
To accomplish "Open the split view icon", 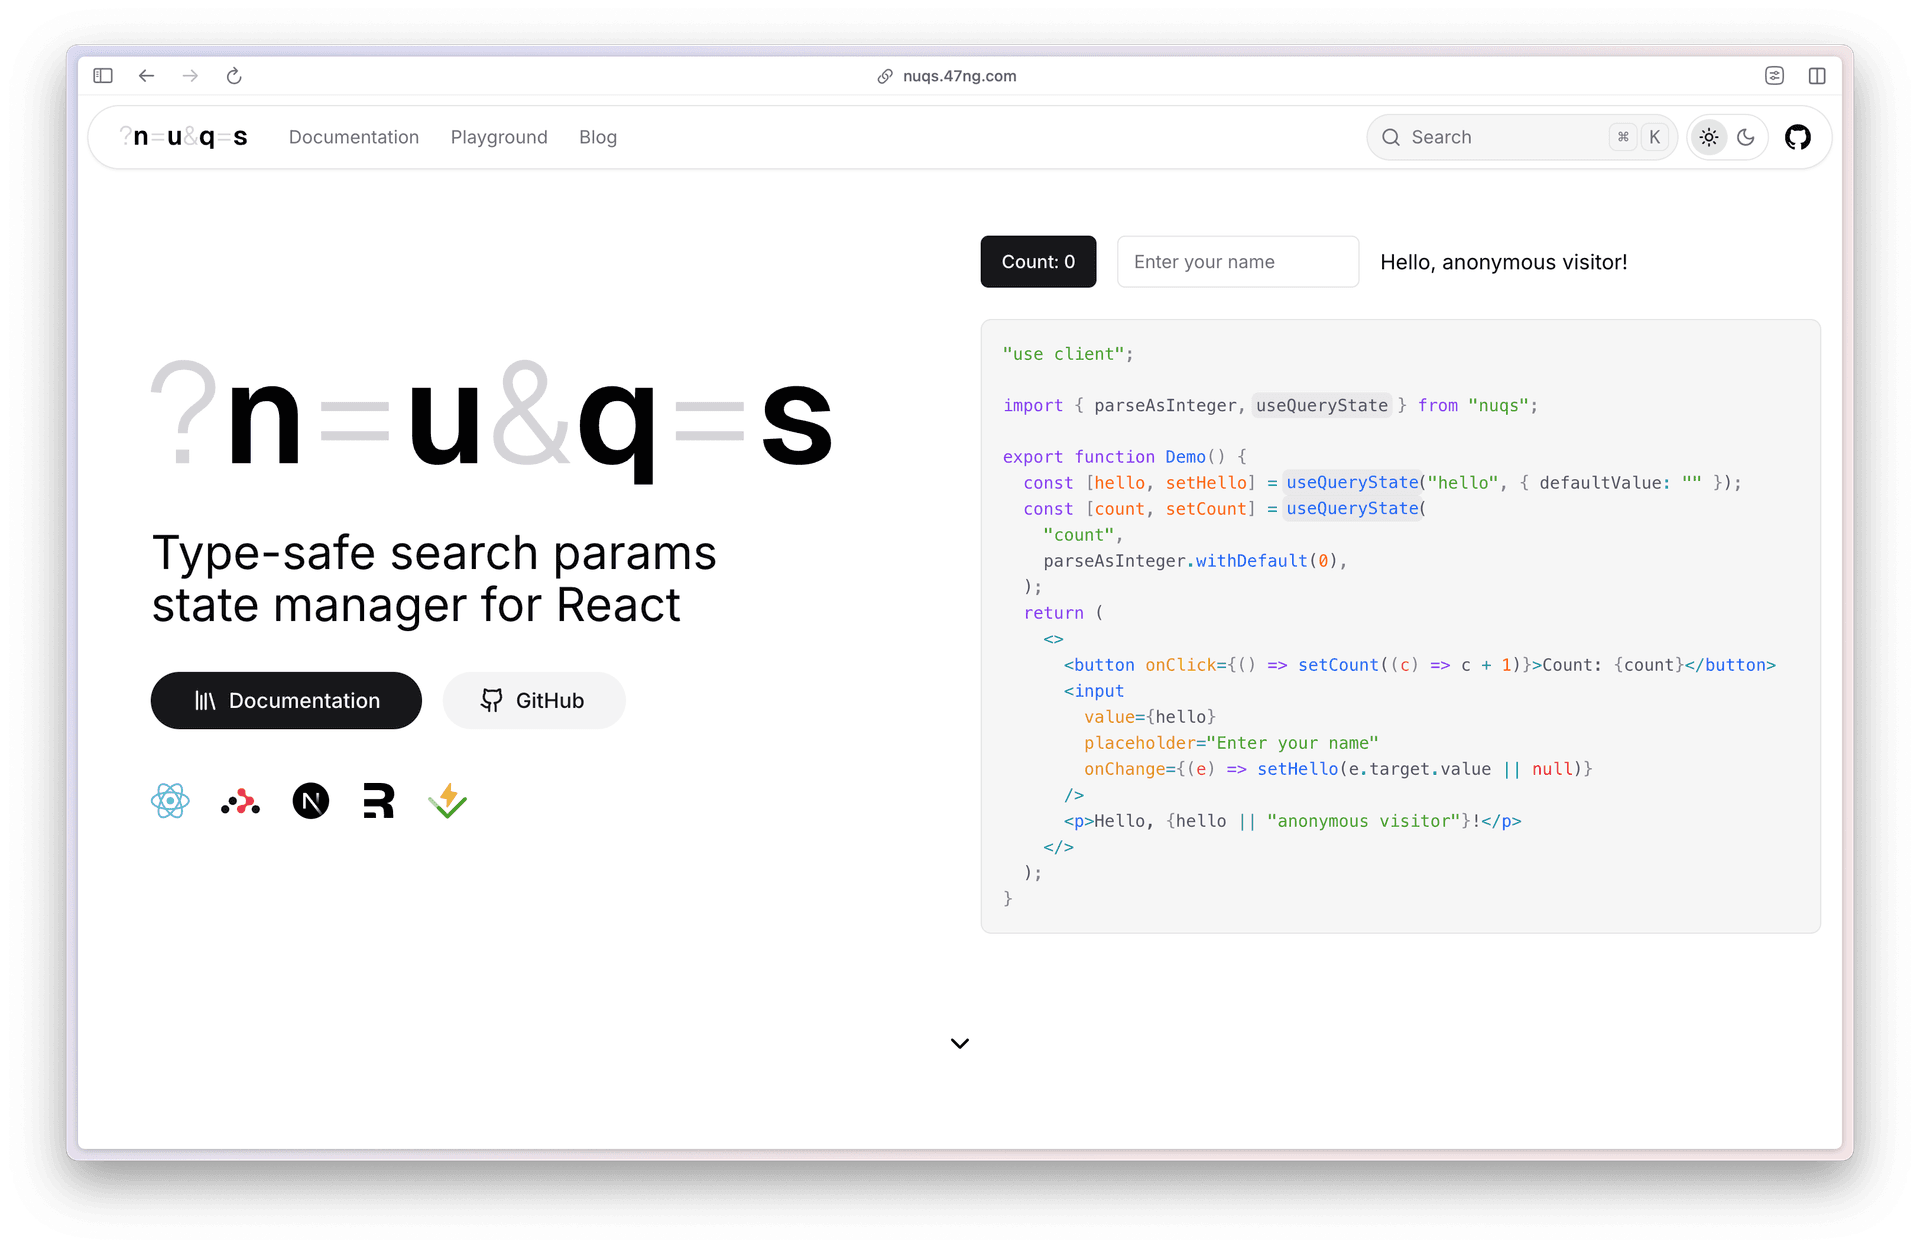I will [x=1817, y=76].
